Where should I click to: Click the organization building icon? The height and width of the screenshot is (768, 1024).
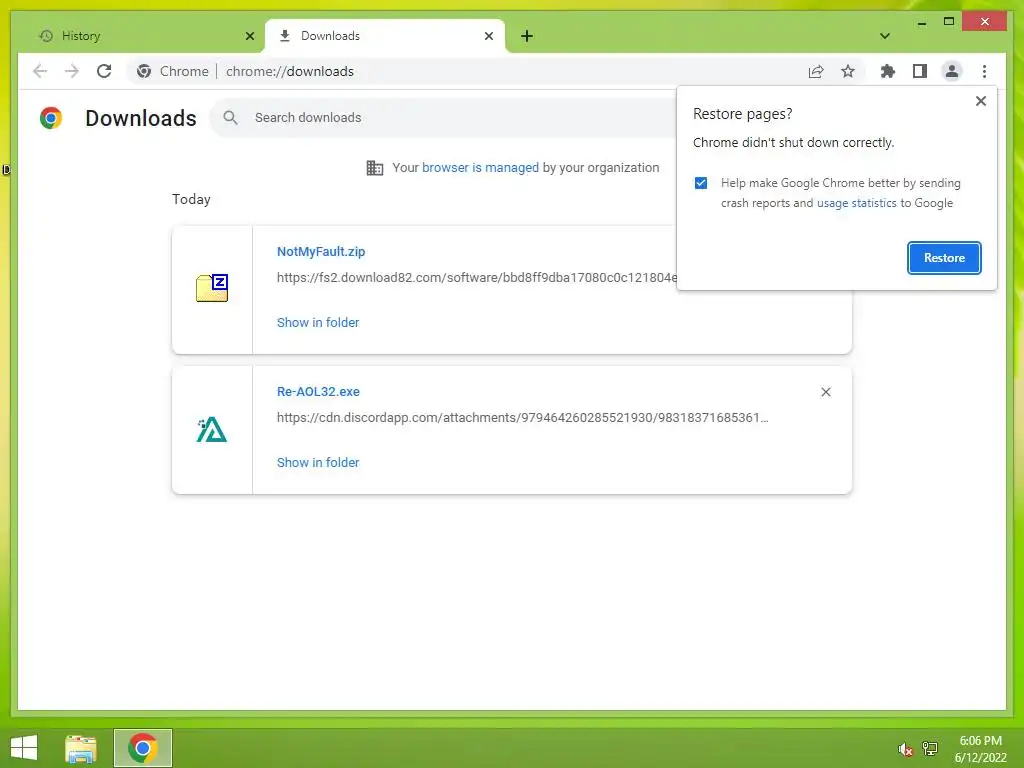[375, 168]
